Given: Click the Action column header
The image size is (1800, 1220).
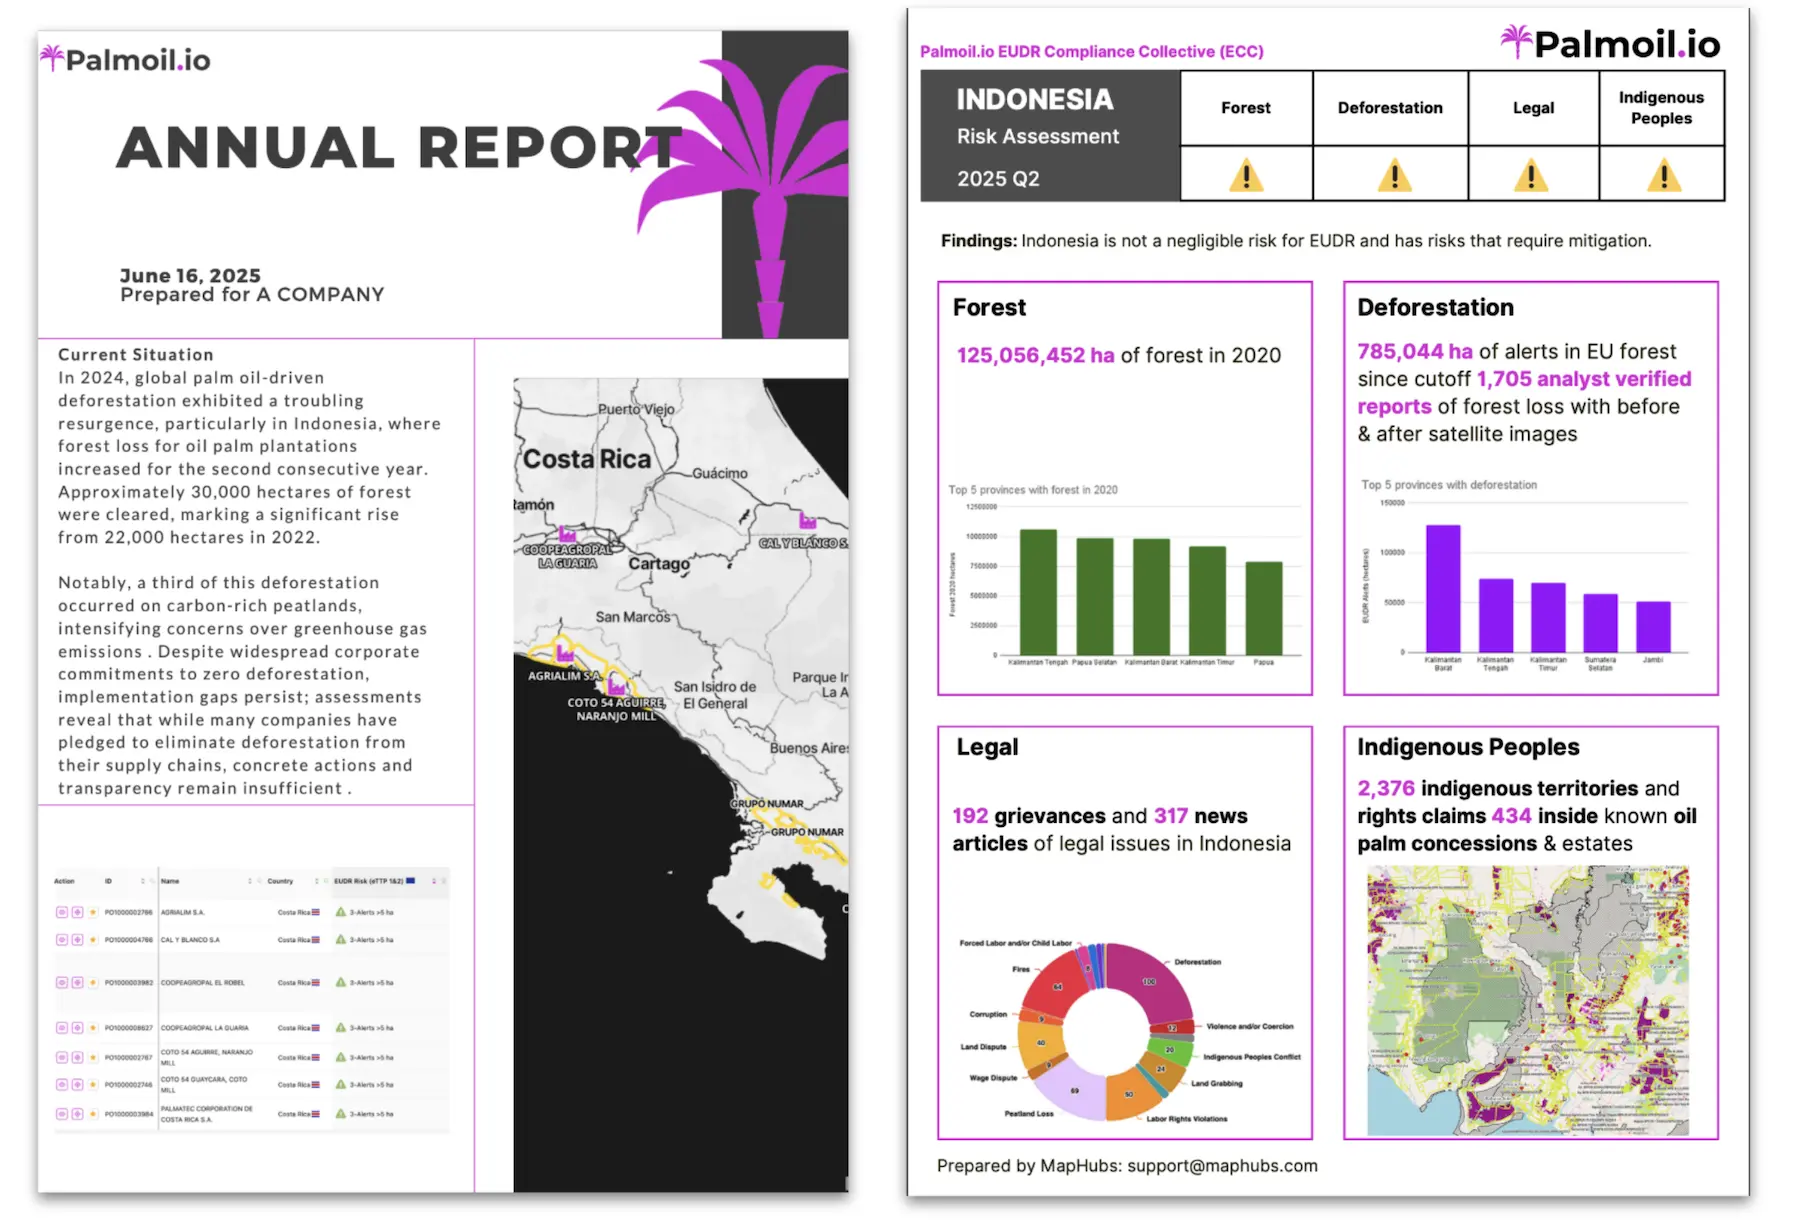Looking at the screenshot, I should point(63,881).
